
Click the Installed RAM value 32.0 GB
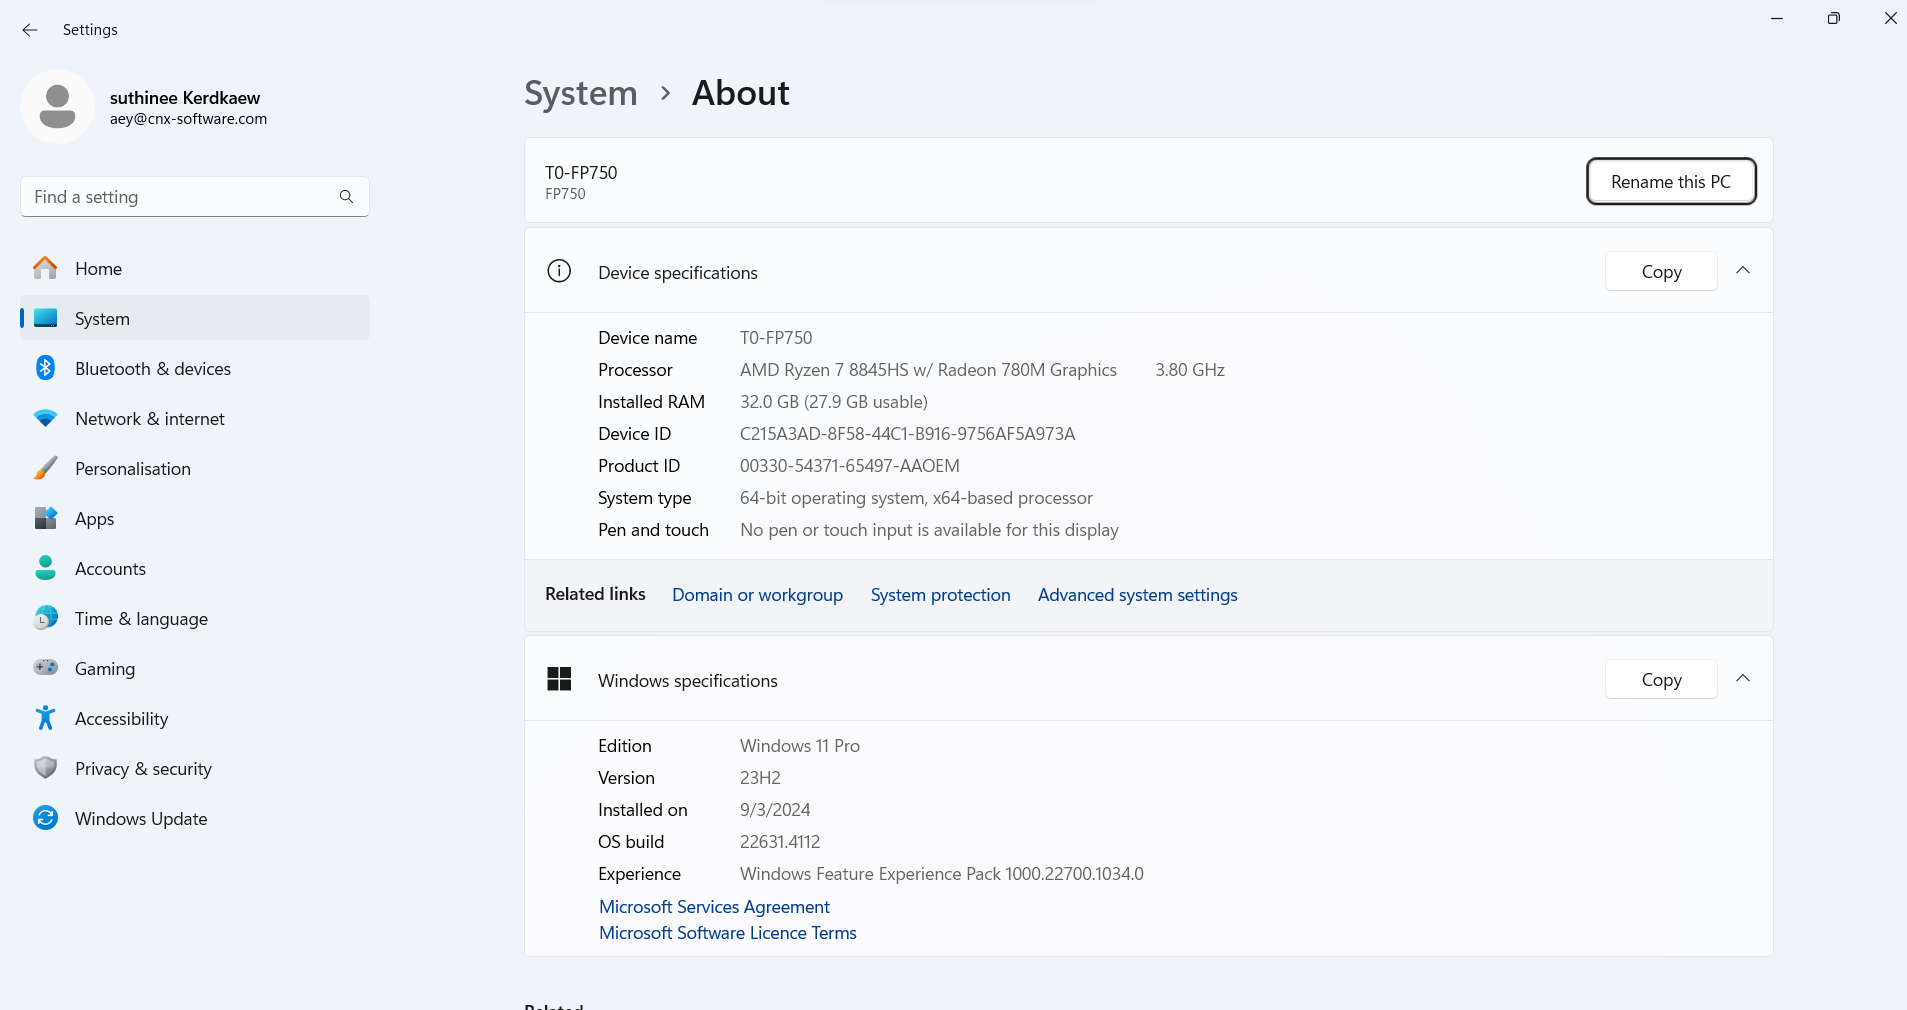(x=833, y=401)
